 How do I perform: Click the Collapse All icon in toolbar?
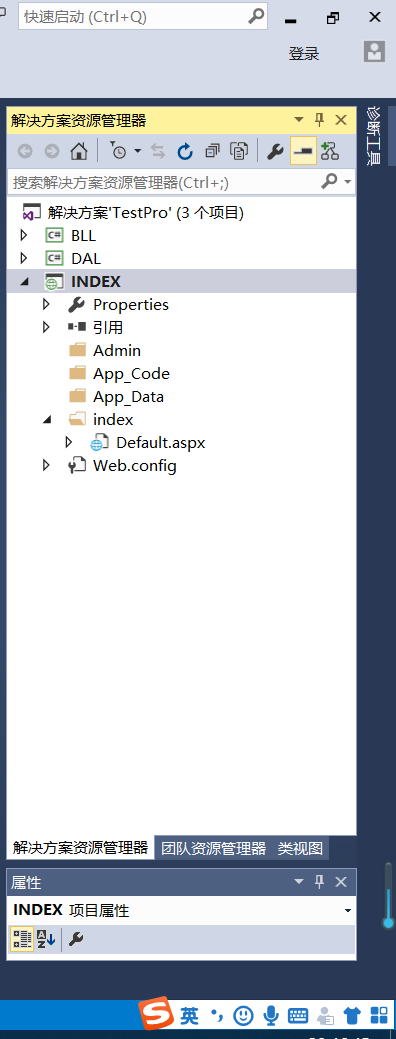[x=212, y=152]
